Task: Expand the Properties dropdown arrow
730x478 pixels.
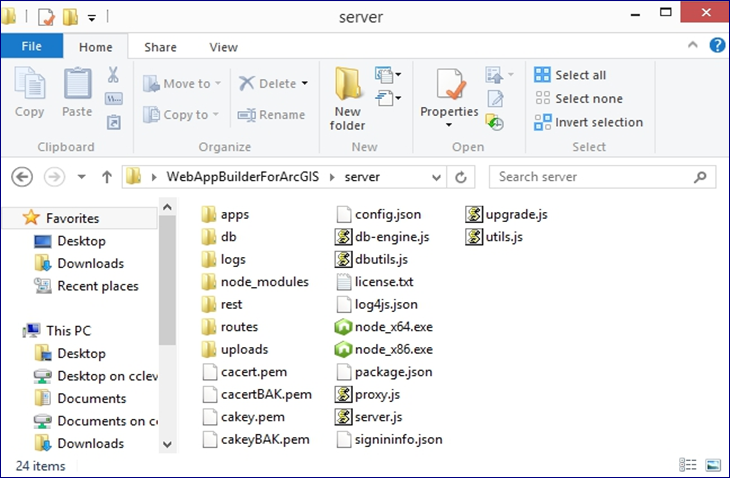Action: 449,125
